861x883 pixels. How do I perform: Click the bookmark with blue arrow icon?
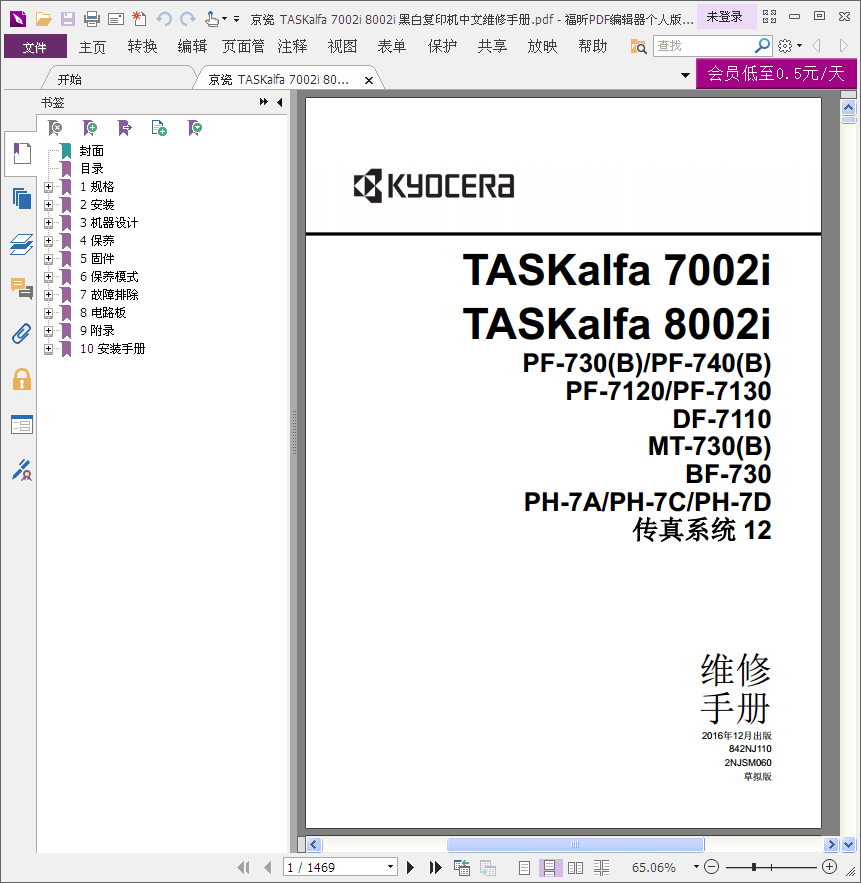125,128
